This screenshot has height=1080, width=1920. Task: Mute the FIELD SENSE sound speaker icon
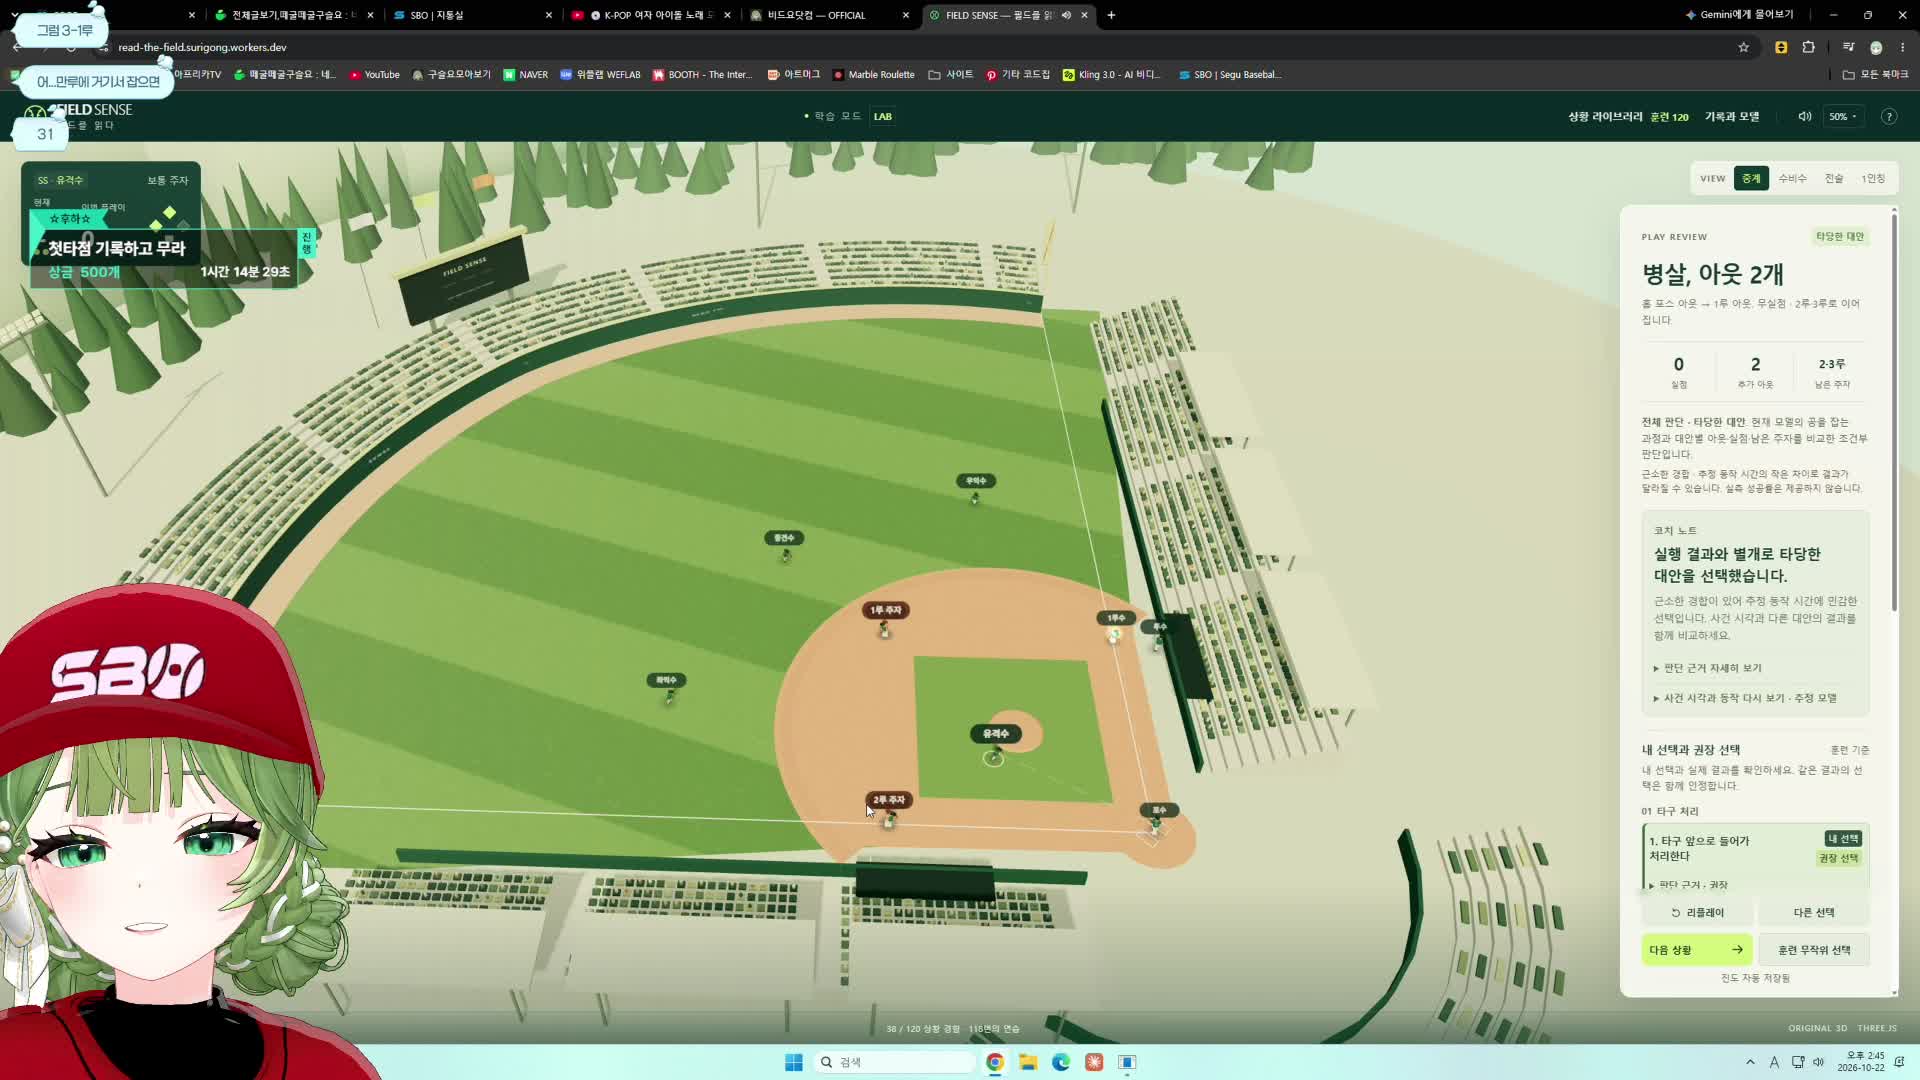coord(1805,116)
